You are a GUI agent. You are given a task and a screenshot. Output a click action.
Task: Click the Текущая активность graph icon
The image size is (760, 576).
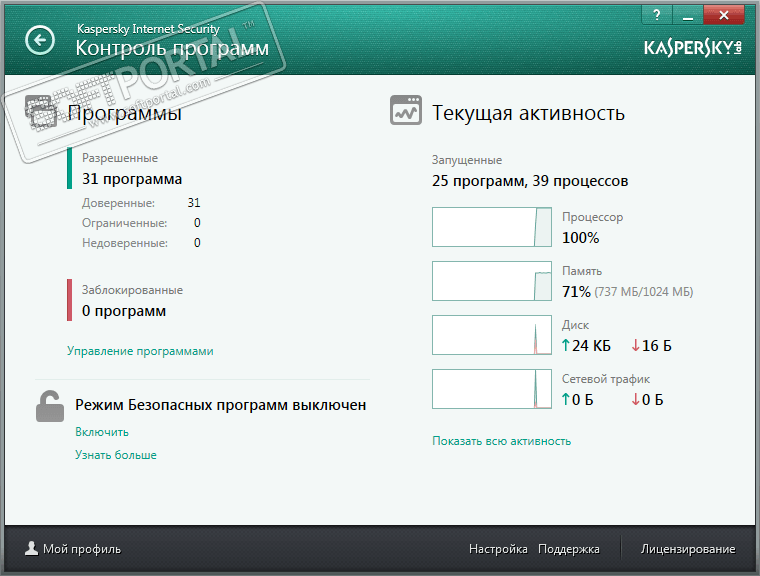[x=406, y=111]
